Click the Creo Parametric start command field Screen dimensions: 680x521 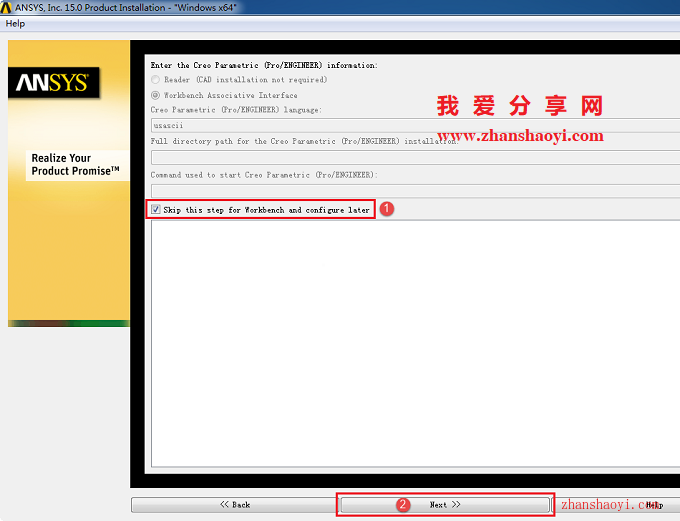click(x=415, y=190)
